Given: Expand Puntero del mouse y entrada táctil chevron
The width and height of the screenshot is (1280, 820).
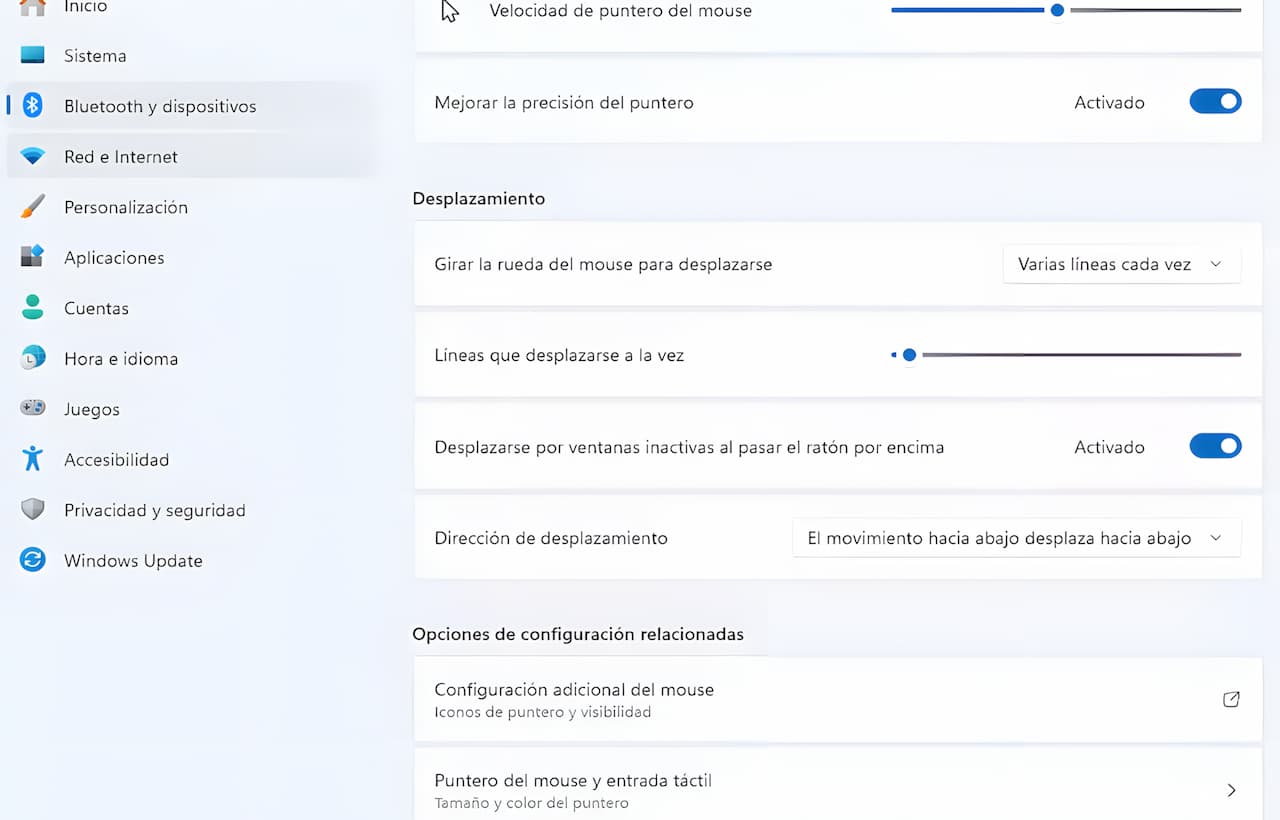Looking at the screenshot, I should click(1231, 790).
